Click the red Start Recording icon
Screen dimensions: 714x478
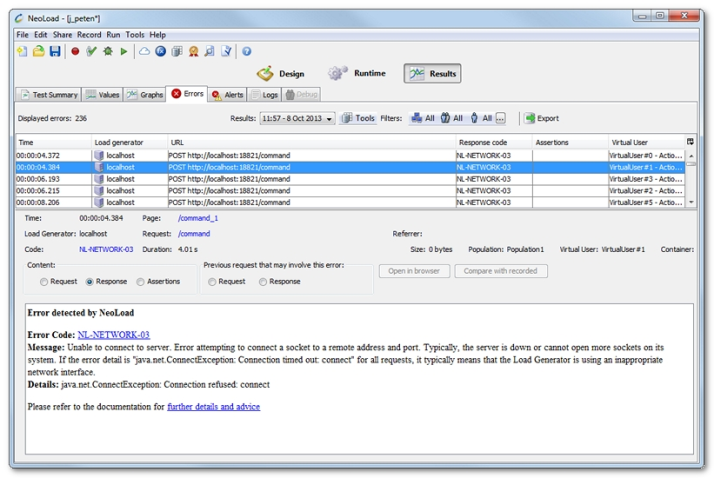click(x=75, y=51)
